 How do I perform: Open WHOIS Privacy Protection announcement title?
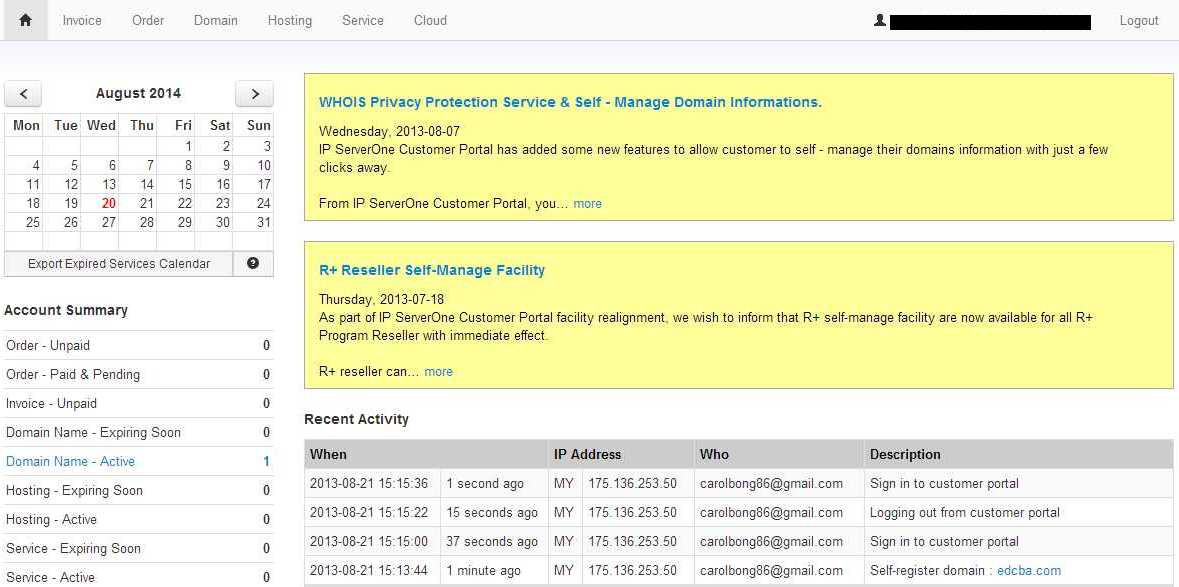click(570, 102)
